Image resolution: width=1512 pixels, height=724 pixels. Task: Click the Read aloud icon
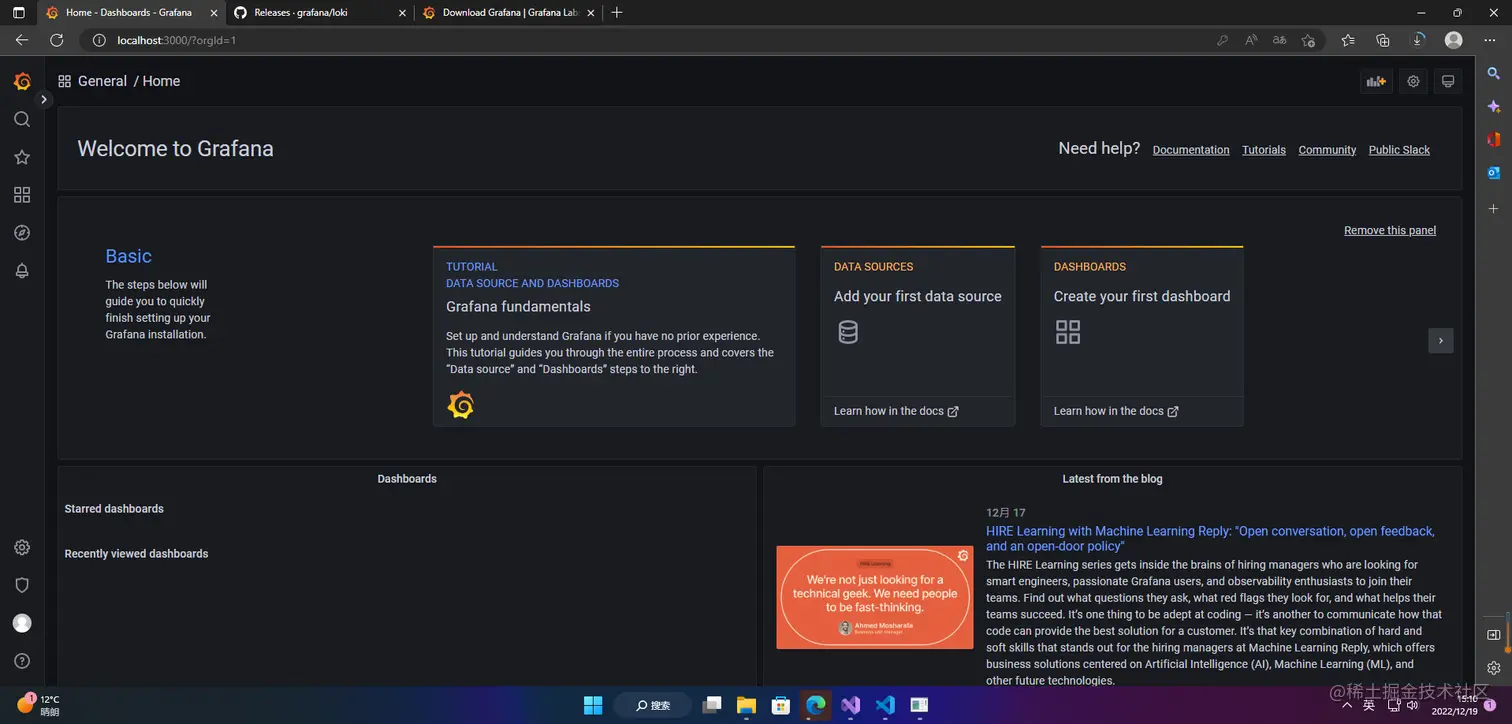[1251, 40]
